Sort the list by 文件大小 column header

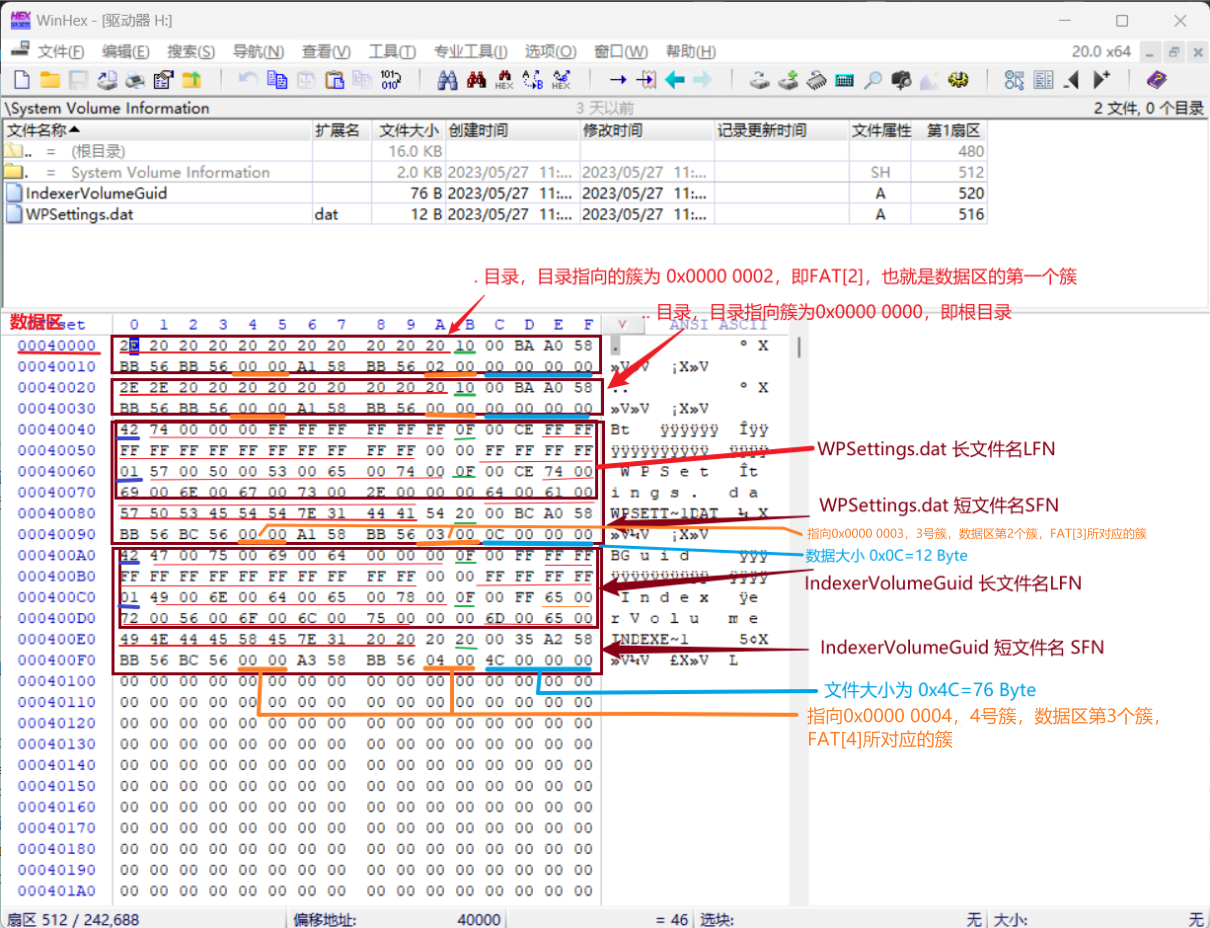pyautogui.click(x=409, y=130)
